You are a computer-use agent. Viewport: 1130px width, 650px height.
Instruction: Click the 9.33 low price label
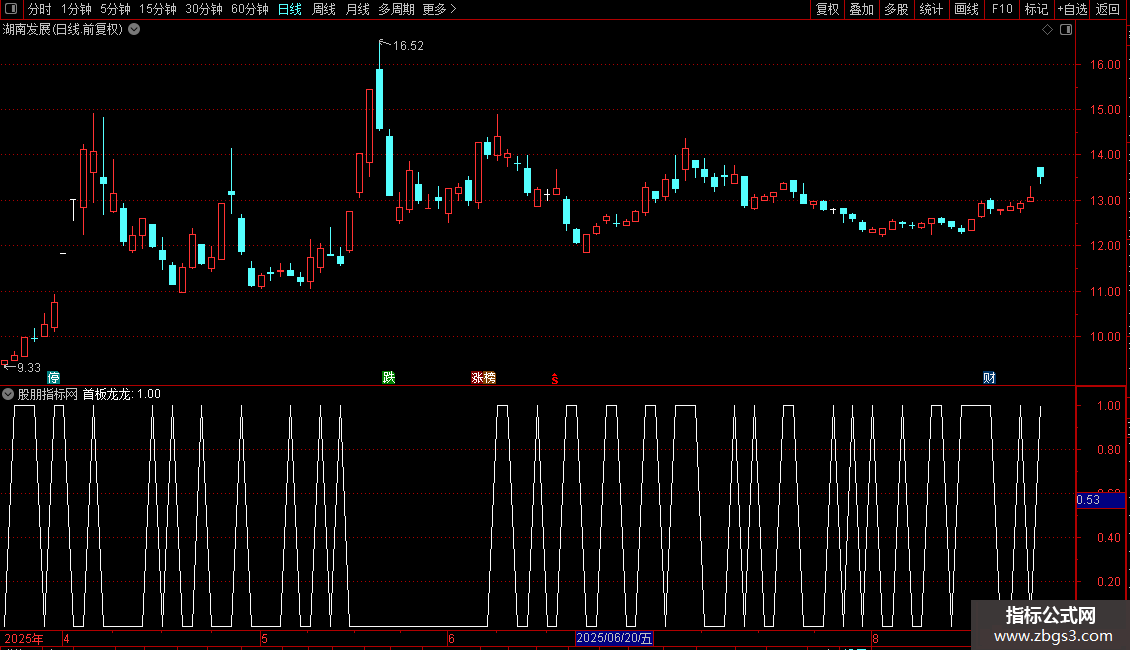29,368
